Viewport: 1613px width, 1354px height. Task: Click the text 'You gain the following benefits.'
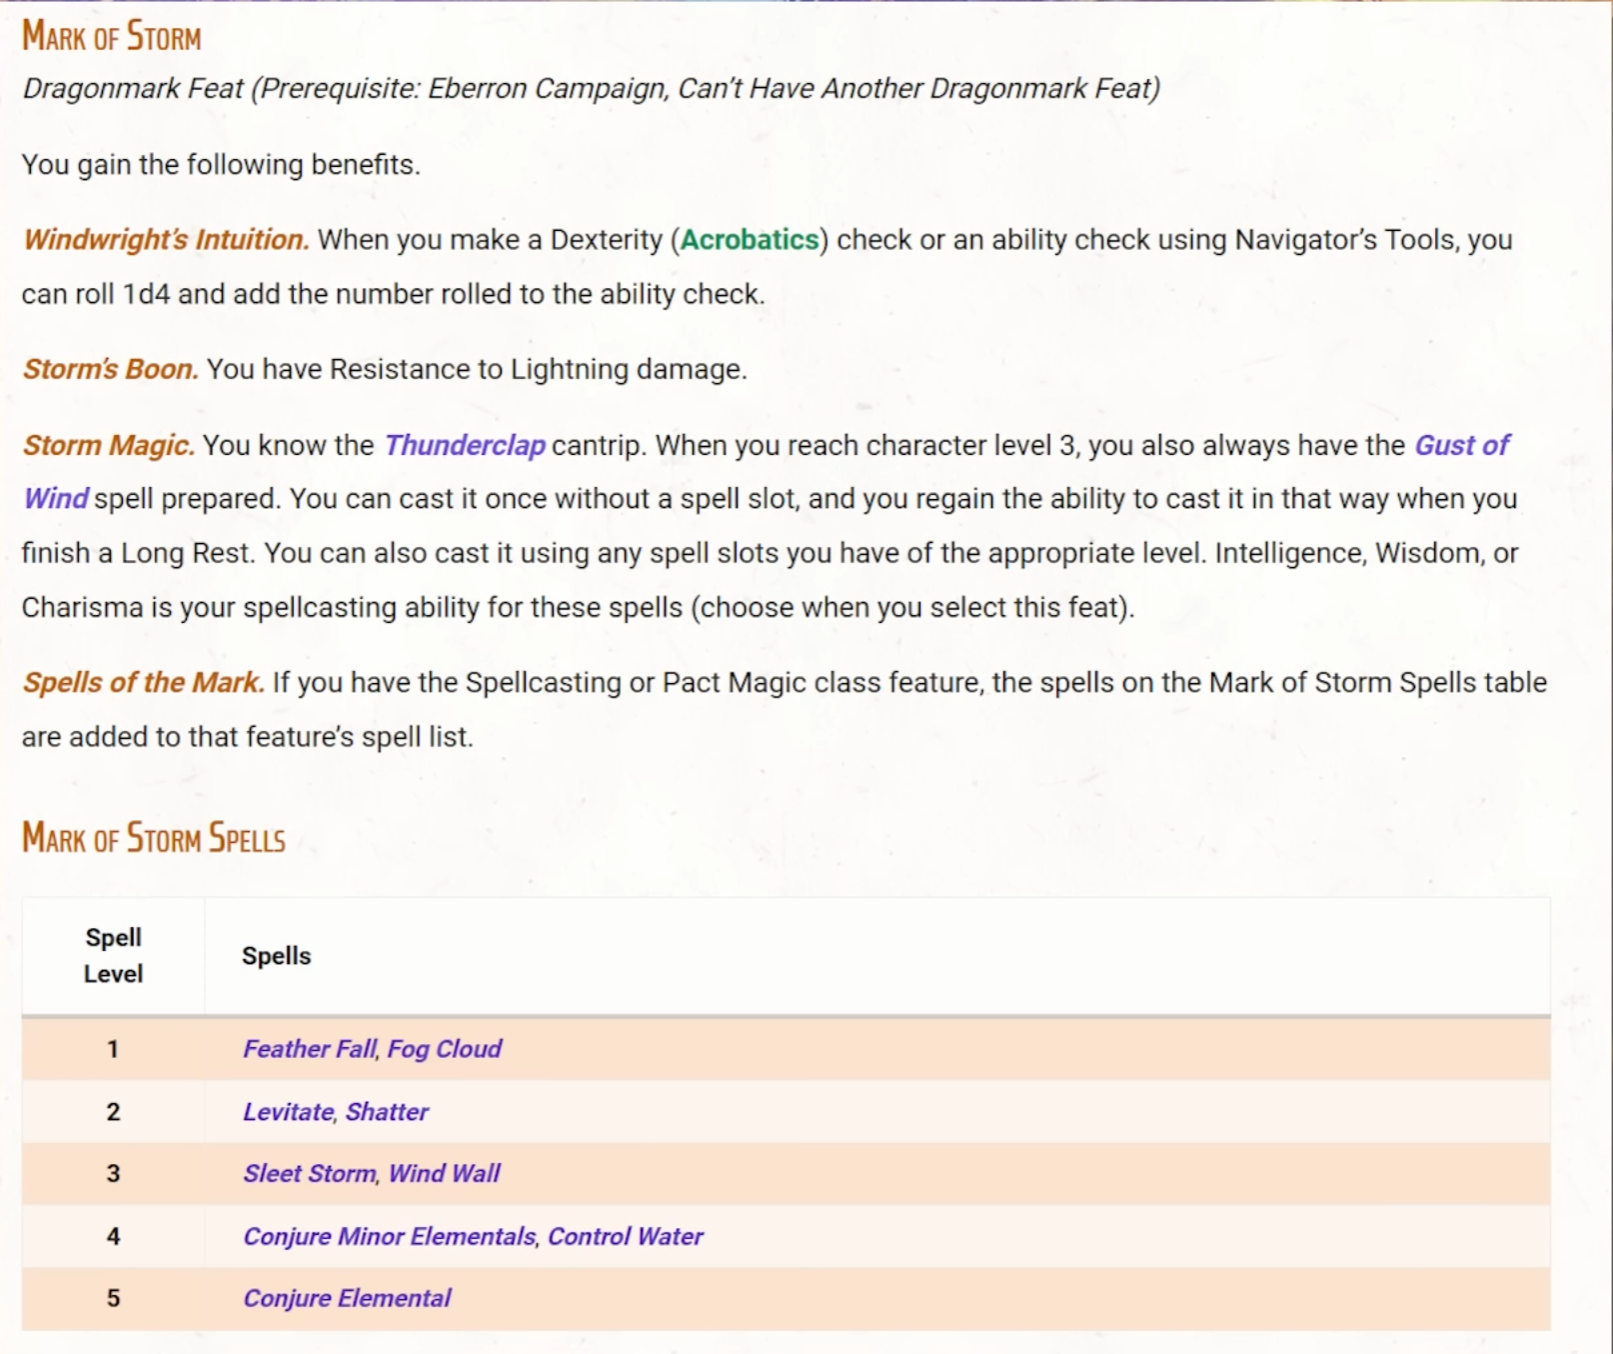tap(221, 164)
